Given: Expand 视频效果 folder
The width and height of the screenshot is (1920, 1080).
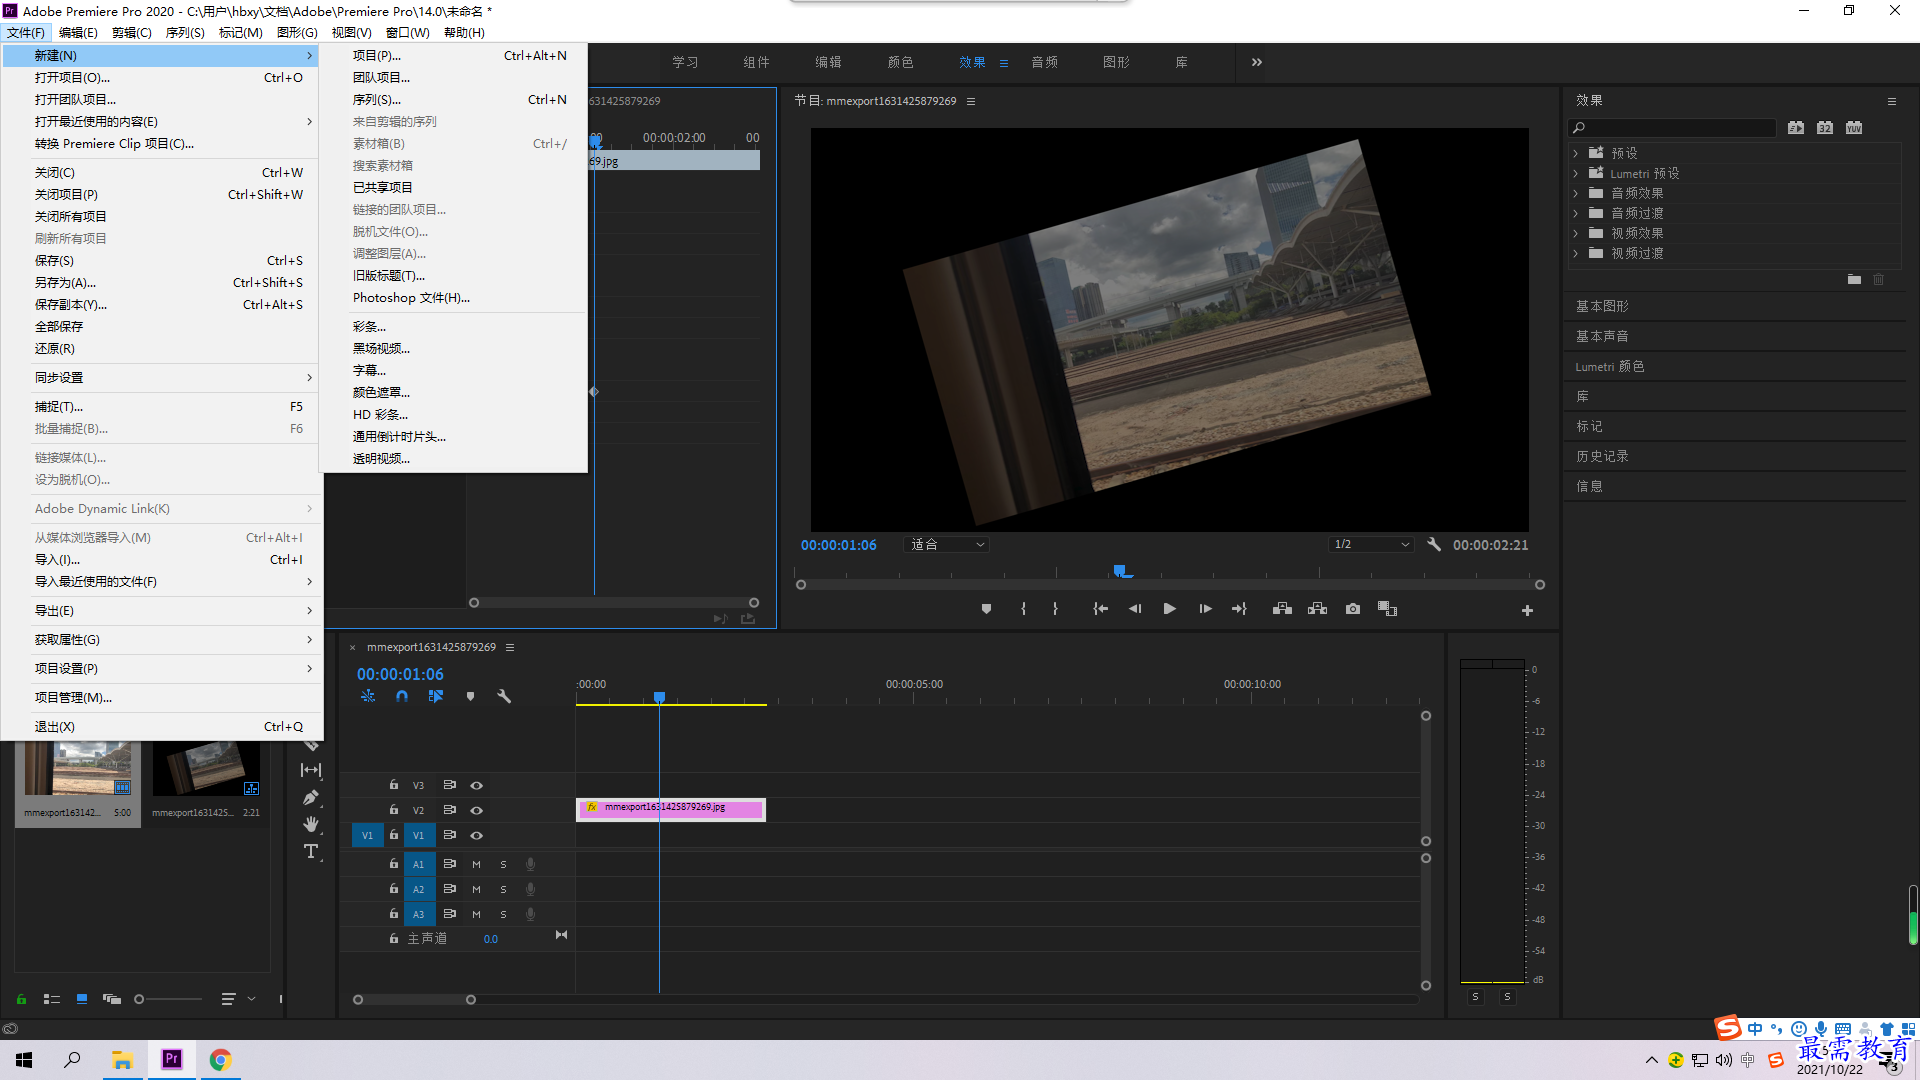Looking at the screenshot, I should click(x=1576, y=233).
